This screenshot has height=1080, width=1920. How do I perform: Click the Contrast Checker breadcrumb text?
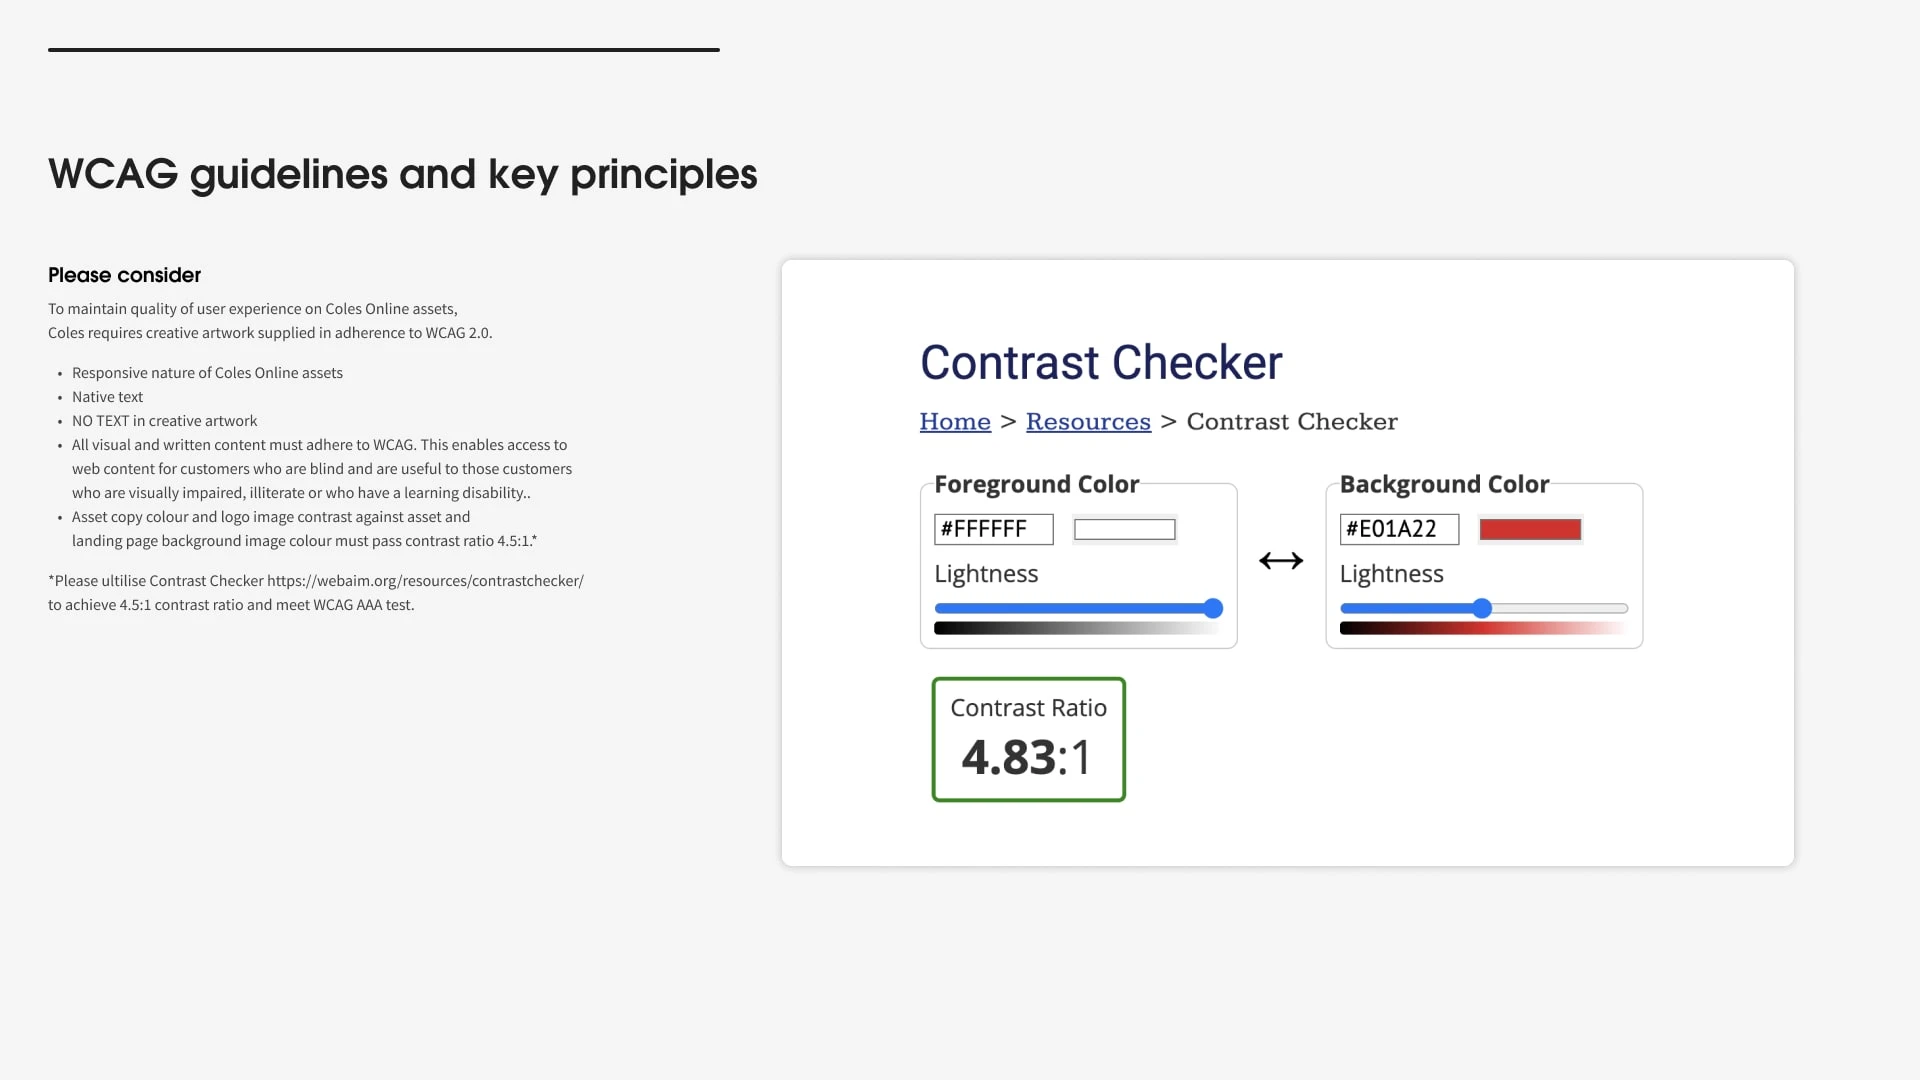click(x=1292, y=422)
